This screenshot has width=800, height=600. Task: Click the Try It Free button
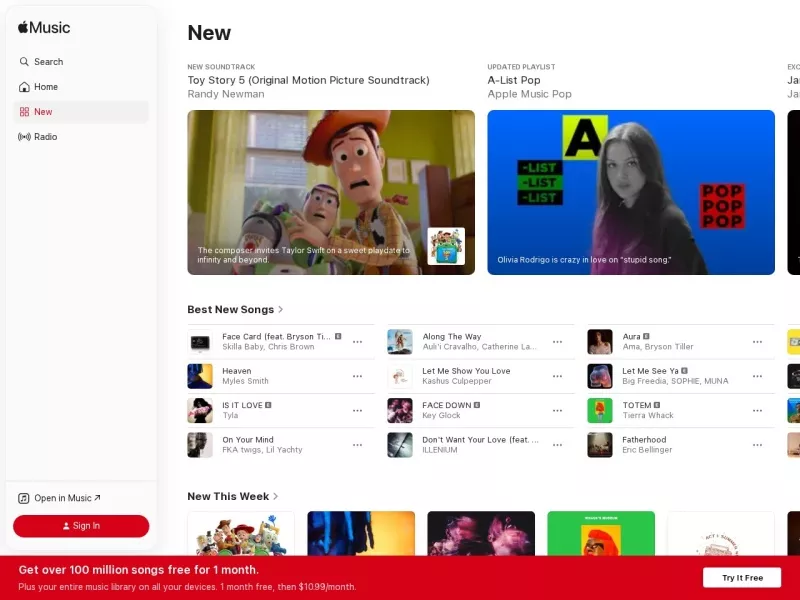pyautogui.click(x=742, y=578)
